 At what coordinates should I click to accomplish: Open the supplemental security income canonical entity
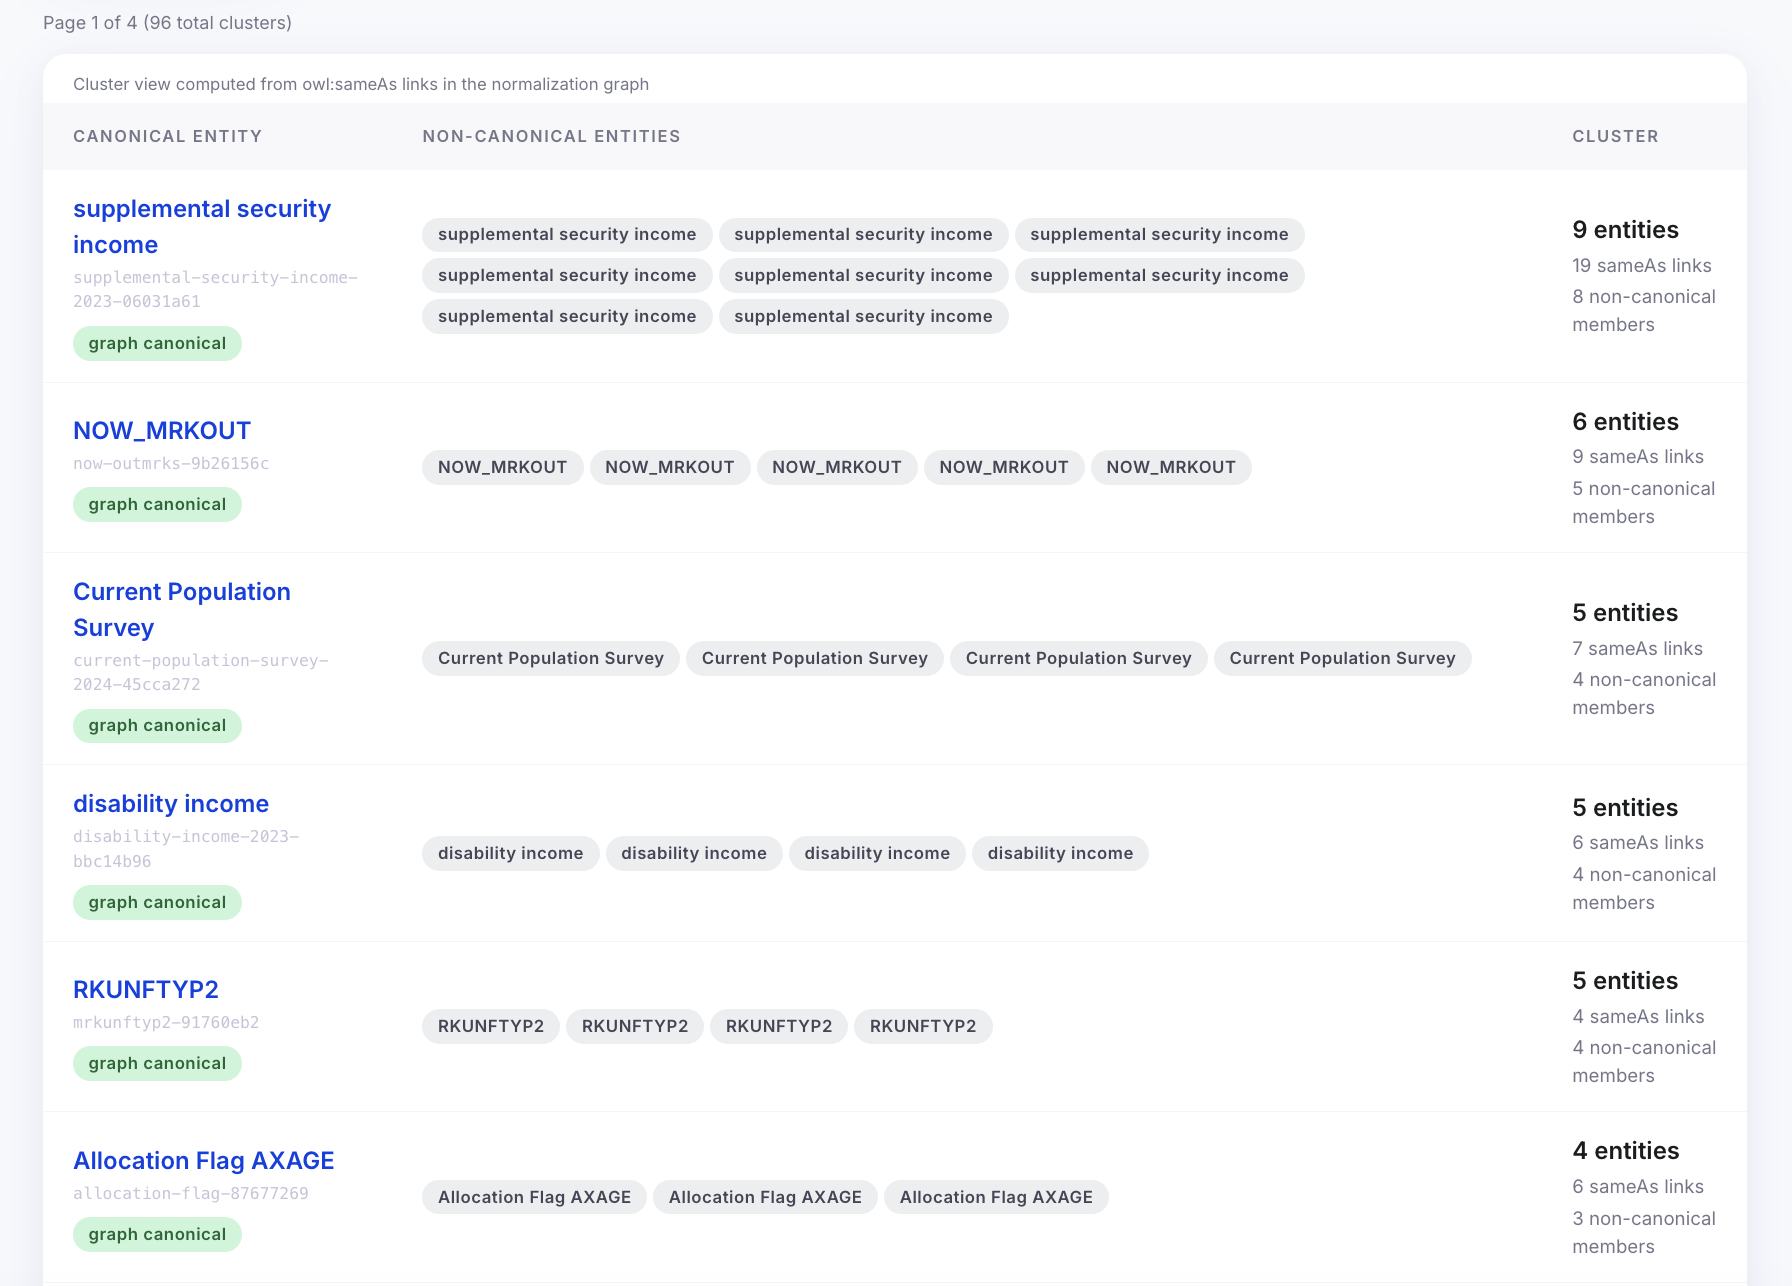click(202, 226)
